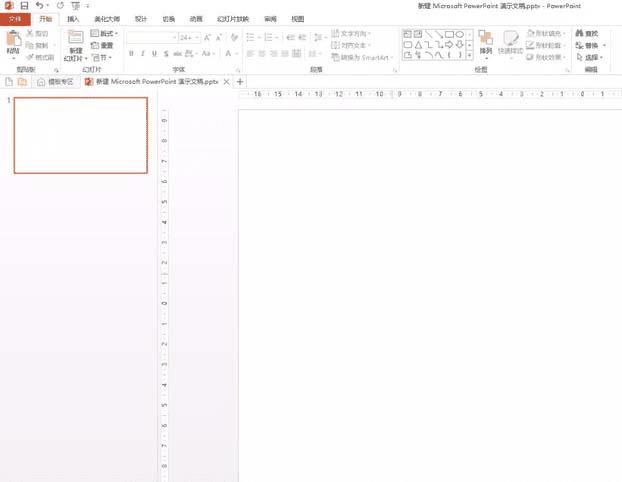The width and height of the screenshot is (622, 482).
Task: Open the font name combo box
Action: (x=152, y=38)
